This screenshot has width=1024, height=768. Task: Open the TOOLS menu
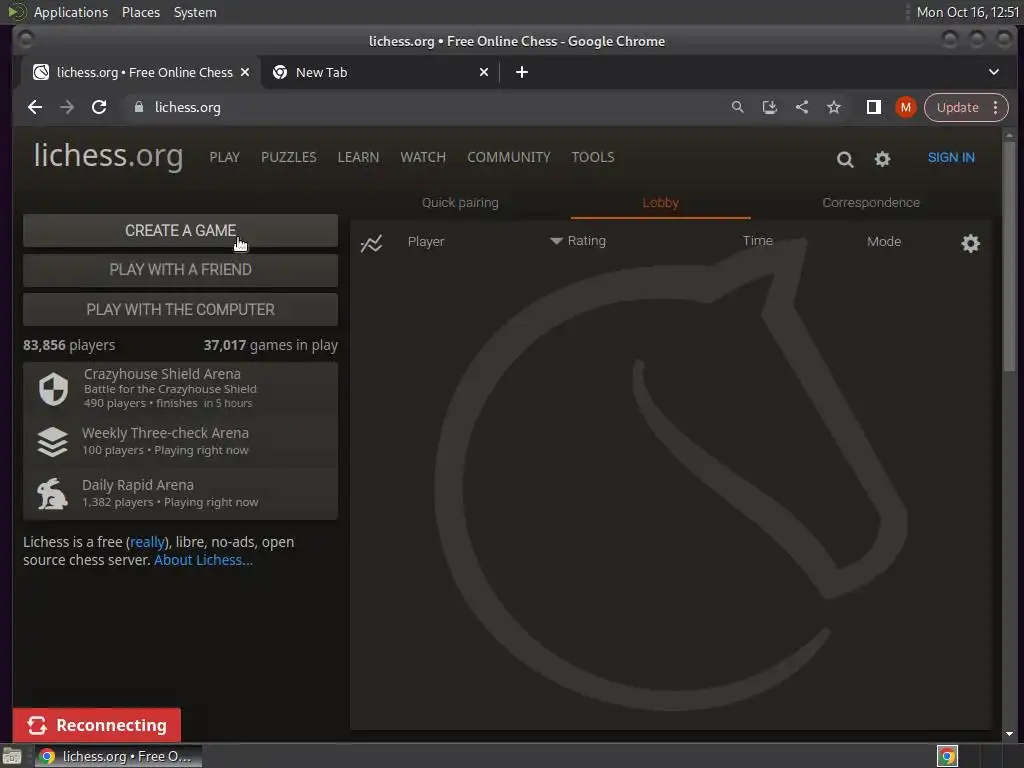tap(593, 157)
